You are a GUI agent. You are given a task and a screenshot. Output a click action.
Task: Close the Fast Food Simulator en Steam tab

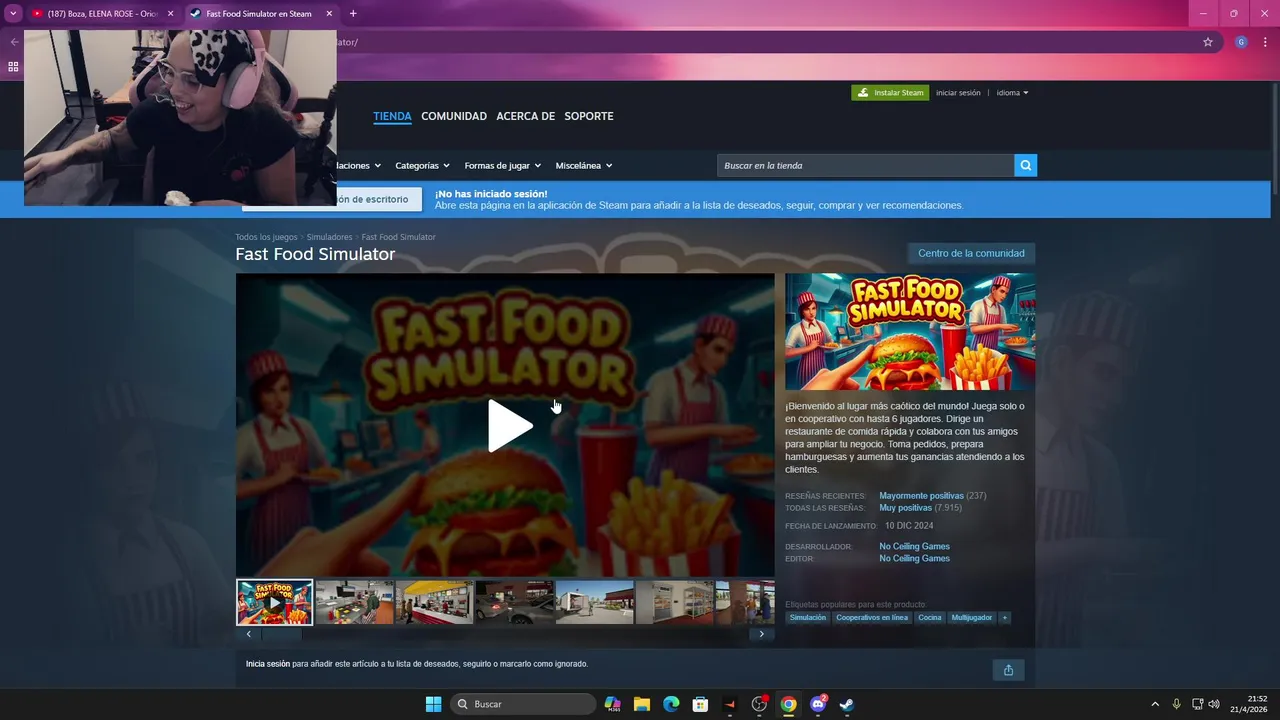point(329,14)
